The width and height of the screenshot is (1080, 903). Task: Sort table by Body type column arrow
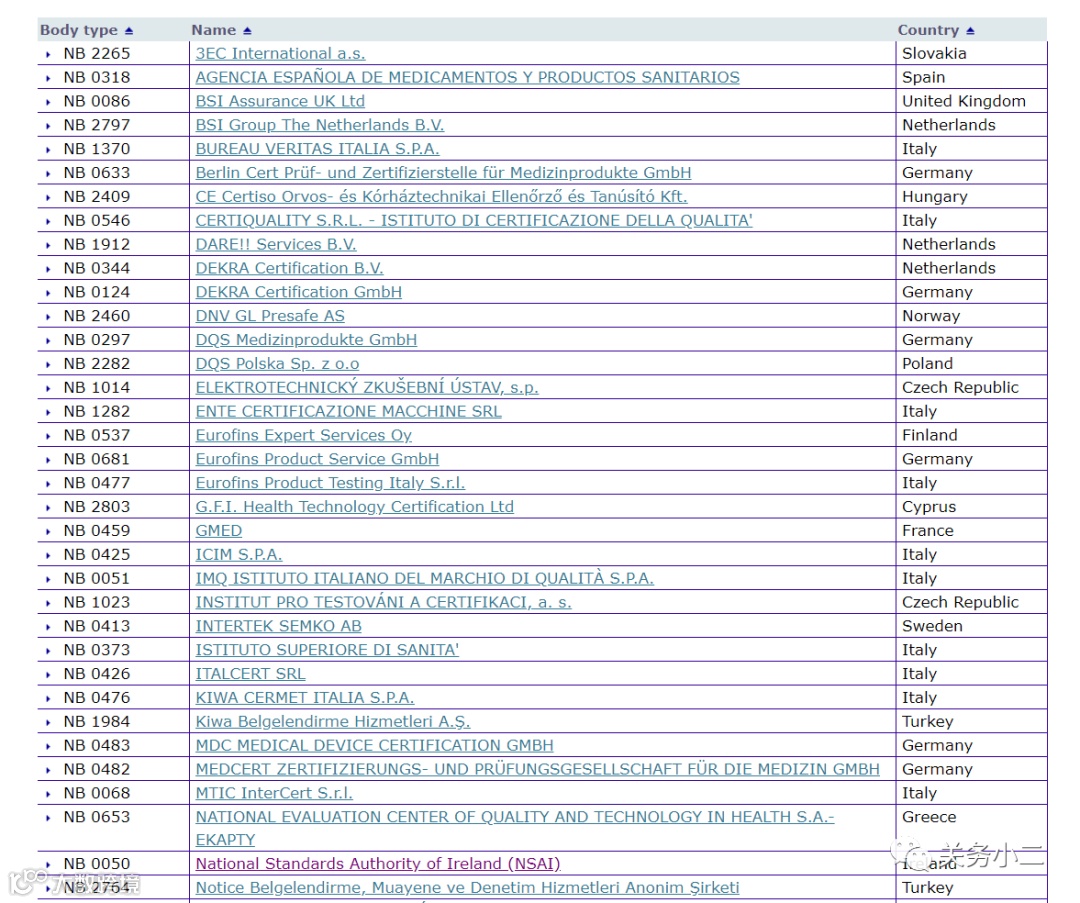click(x=129, y=31)
